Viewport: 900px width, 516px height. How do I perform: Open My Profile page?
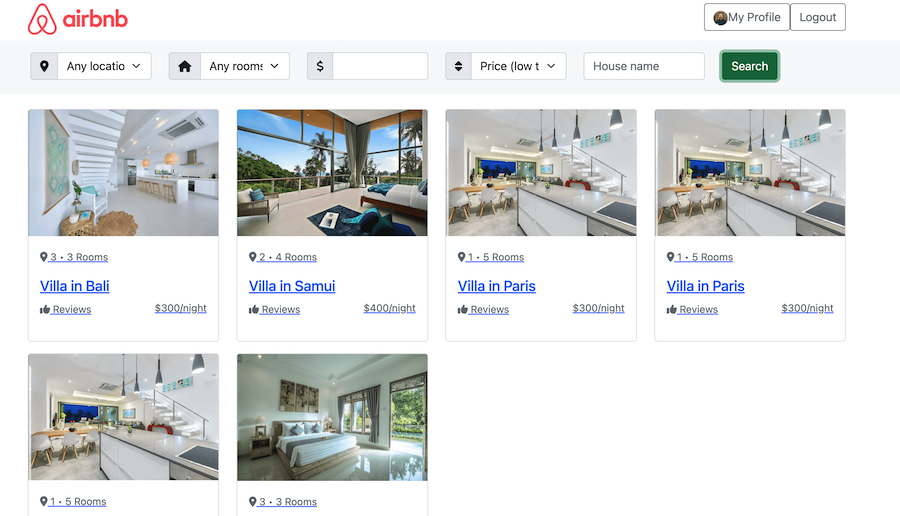747,17
